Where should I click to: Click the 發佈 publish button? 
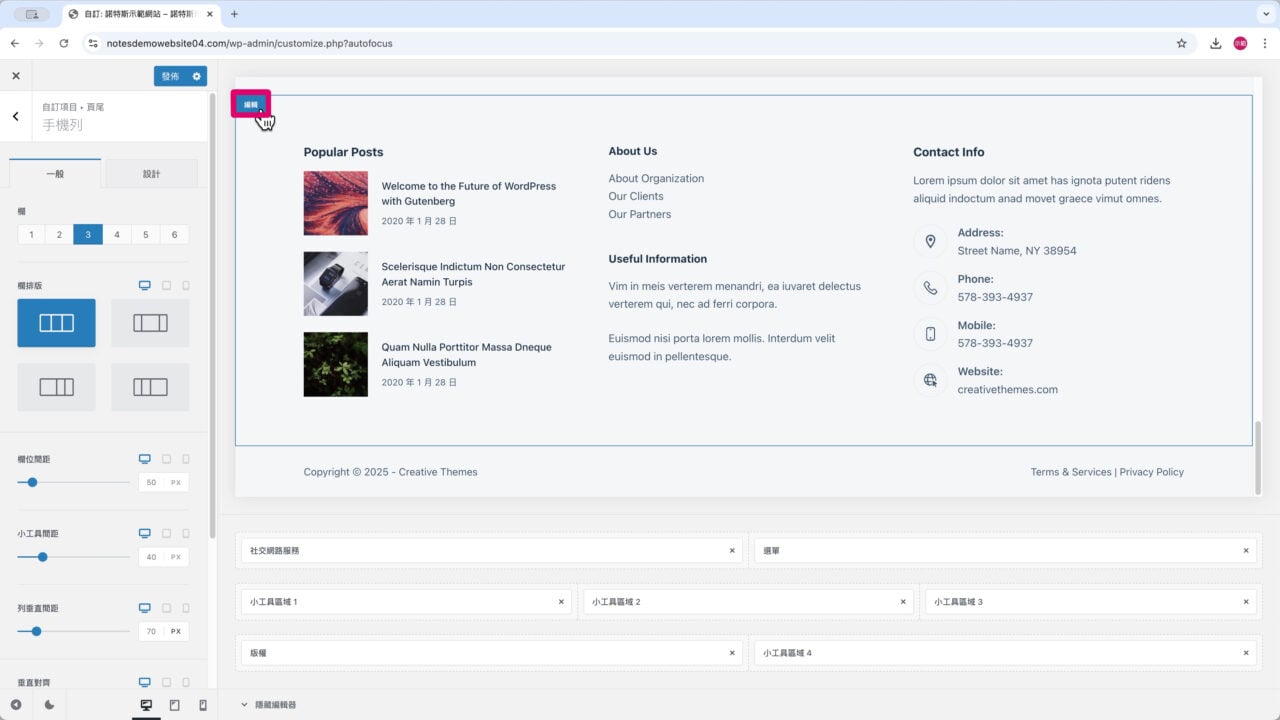pyautogui.click(x=170, y=76)
